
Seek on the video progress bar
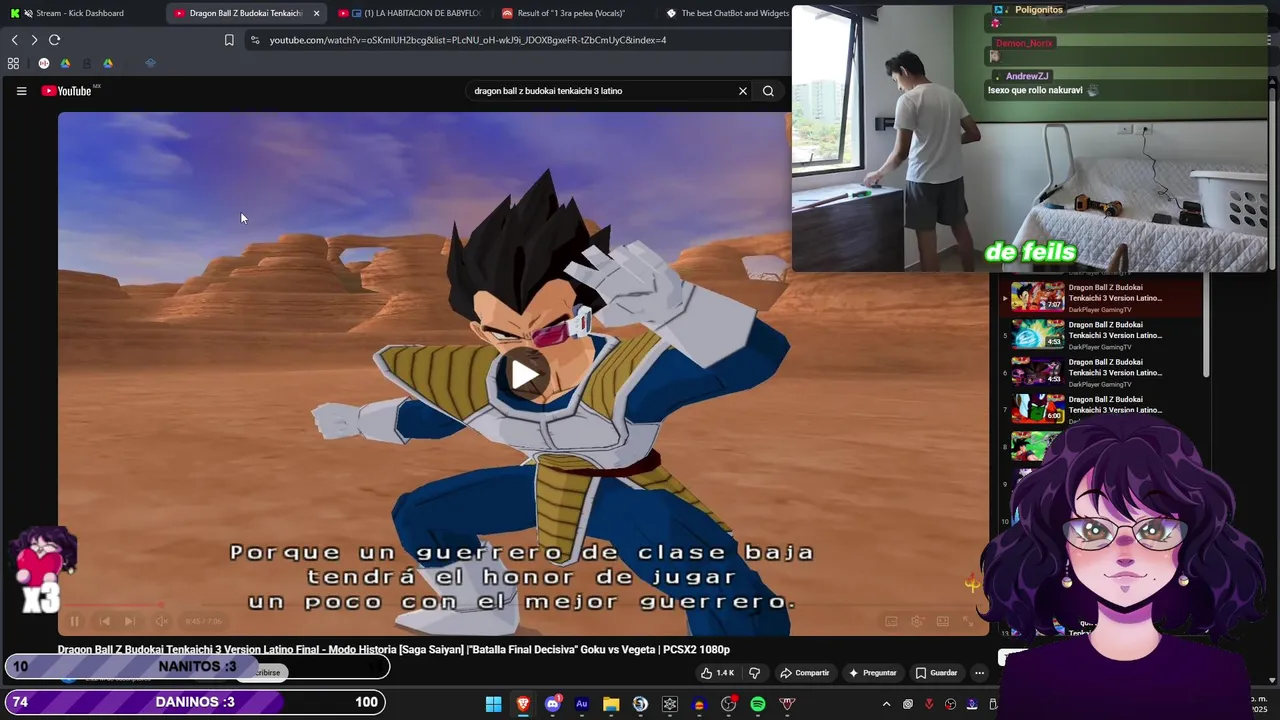pyautogui.click(x=523, y=605)
